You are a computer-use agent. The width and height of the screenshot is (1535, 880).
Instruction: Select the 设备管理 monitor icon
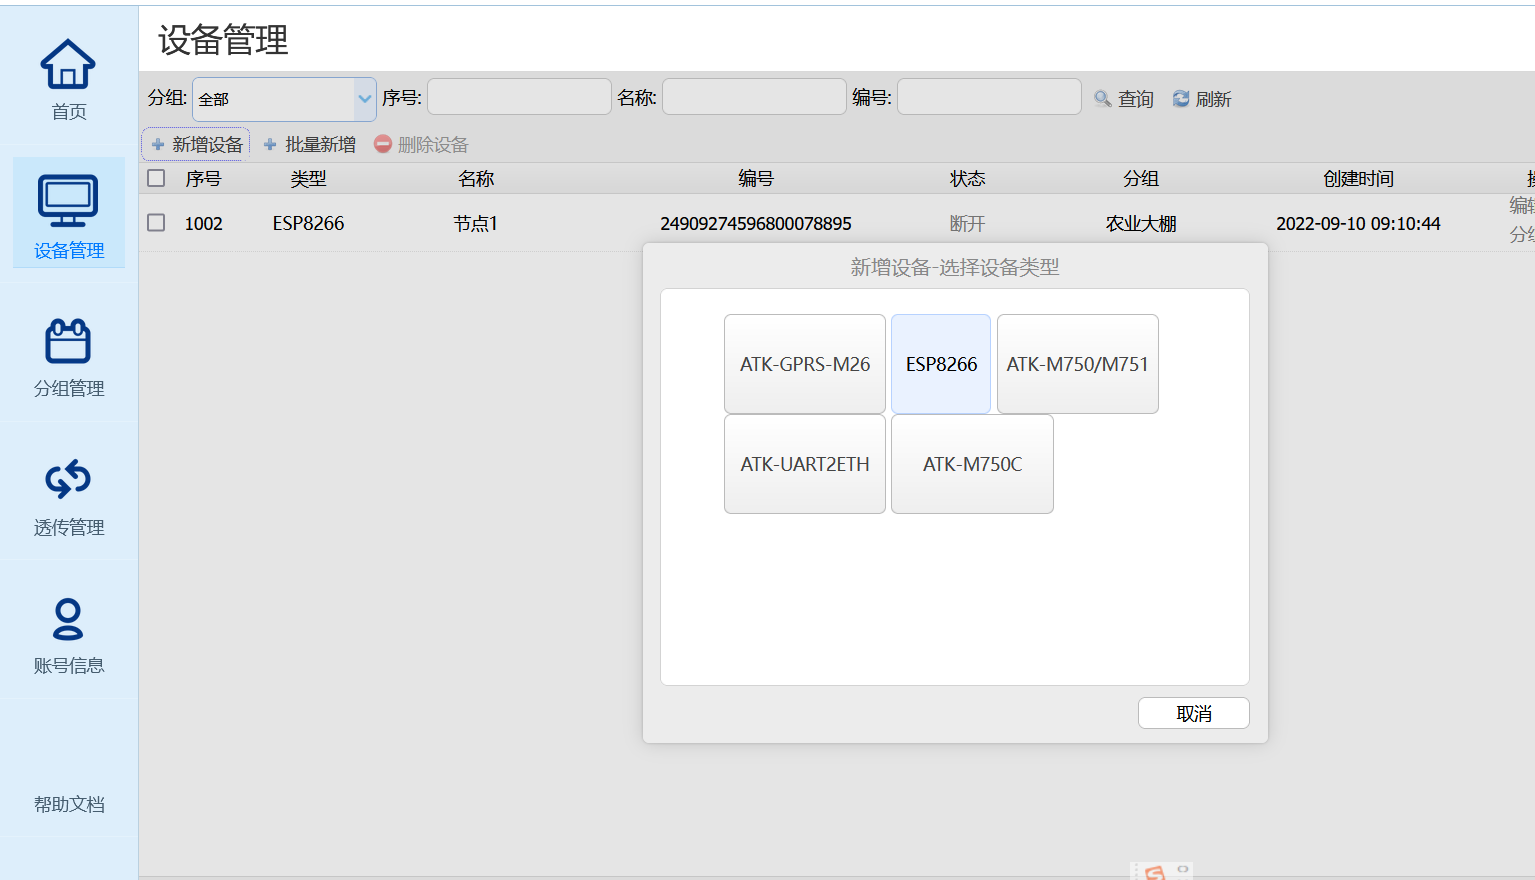coord(68,201)
